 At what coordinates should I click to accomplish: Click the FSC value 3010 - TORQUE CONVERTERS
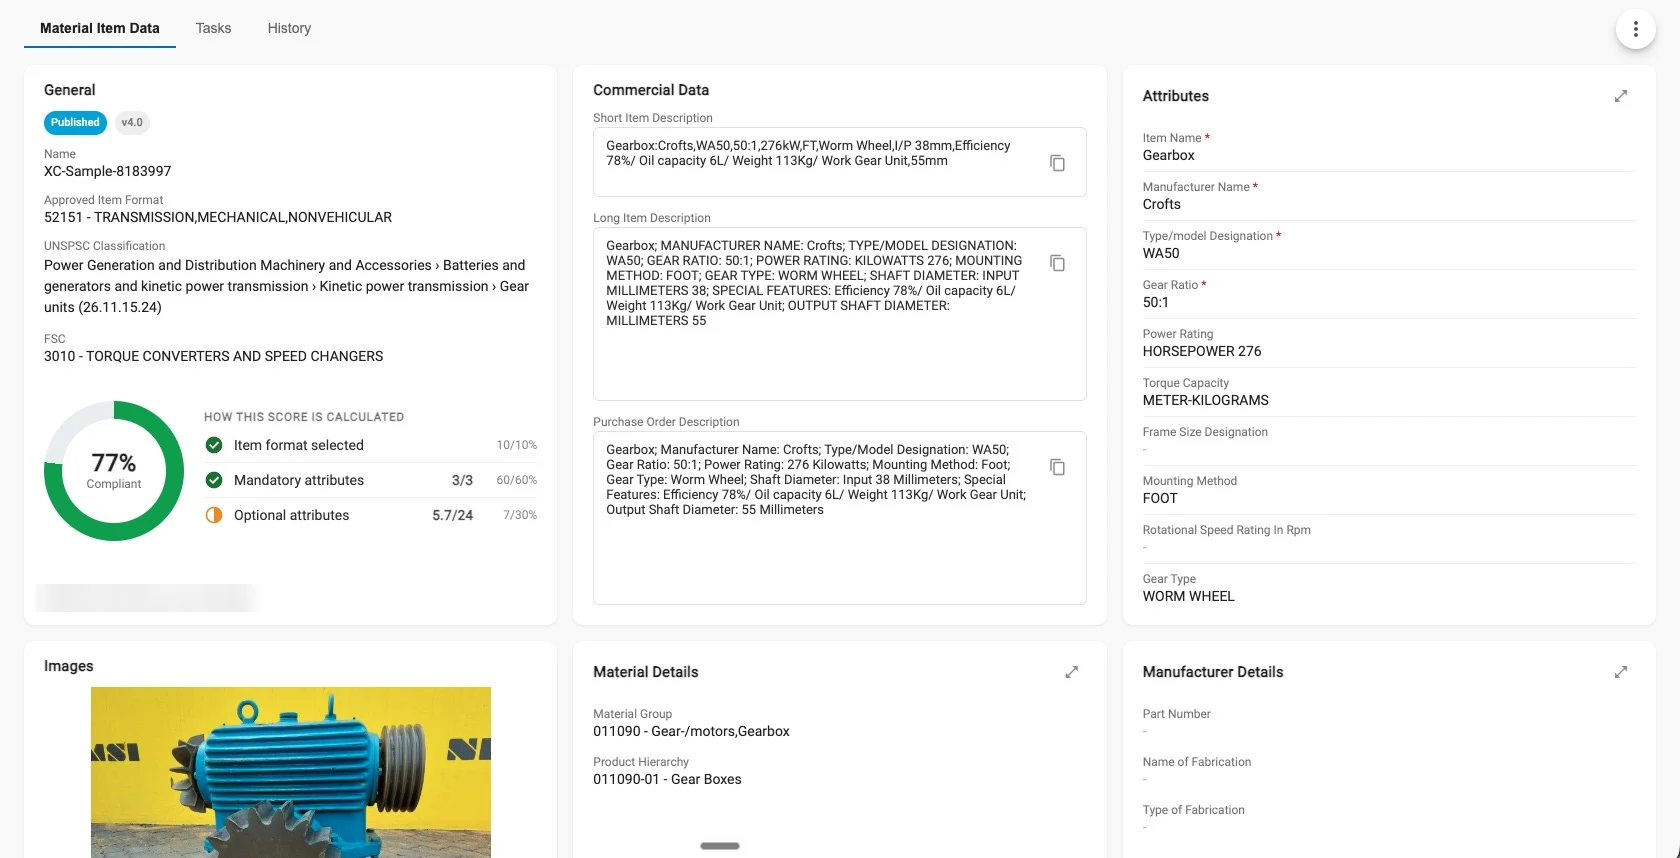tap(214, 356)
